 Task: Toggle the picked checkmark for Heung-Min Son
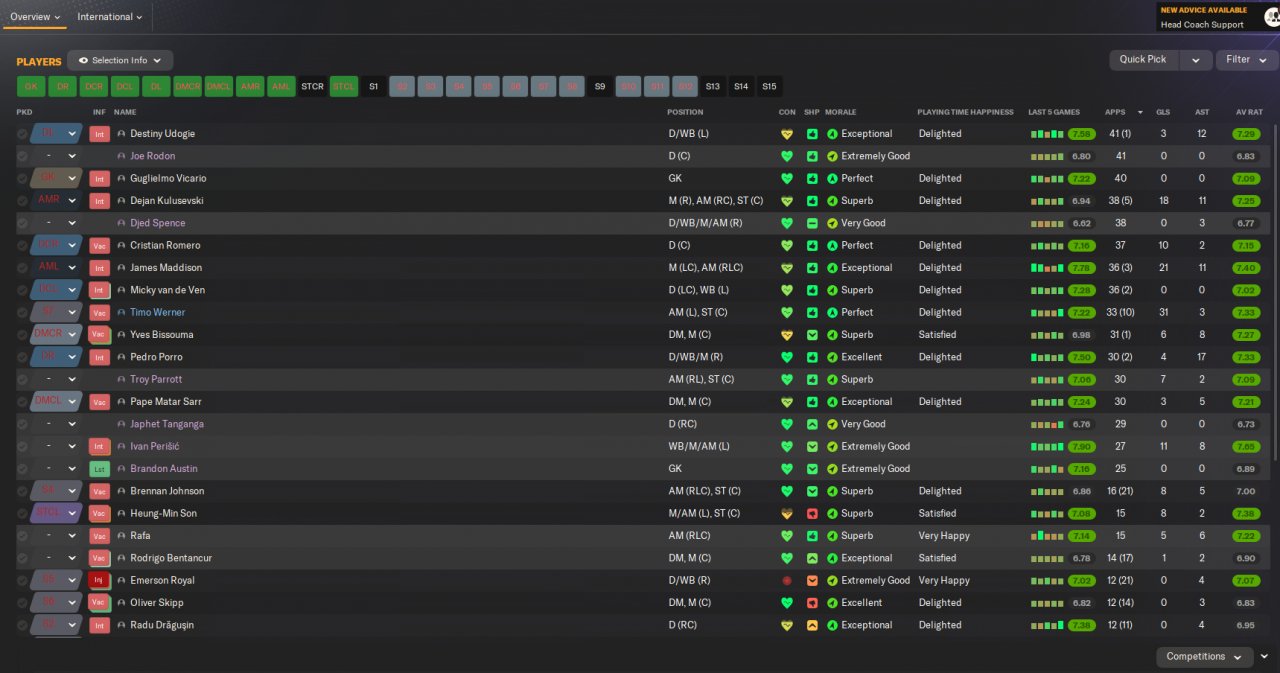tap(22, 513)
